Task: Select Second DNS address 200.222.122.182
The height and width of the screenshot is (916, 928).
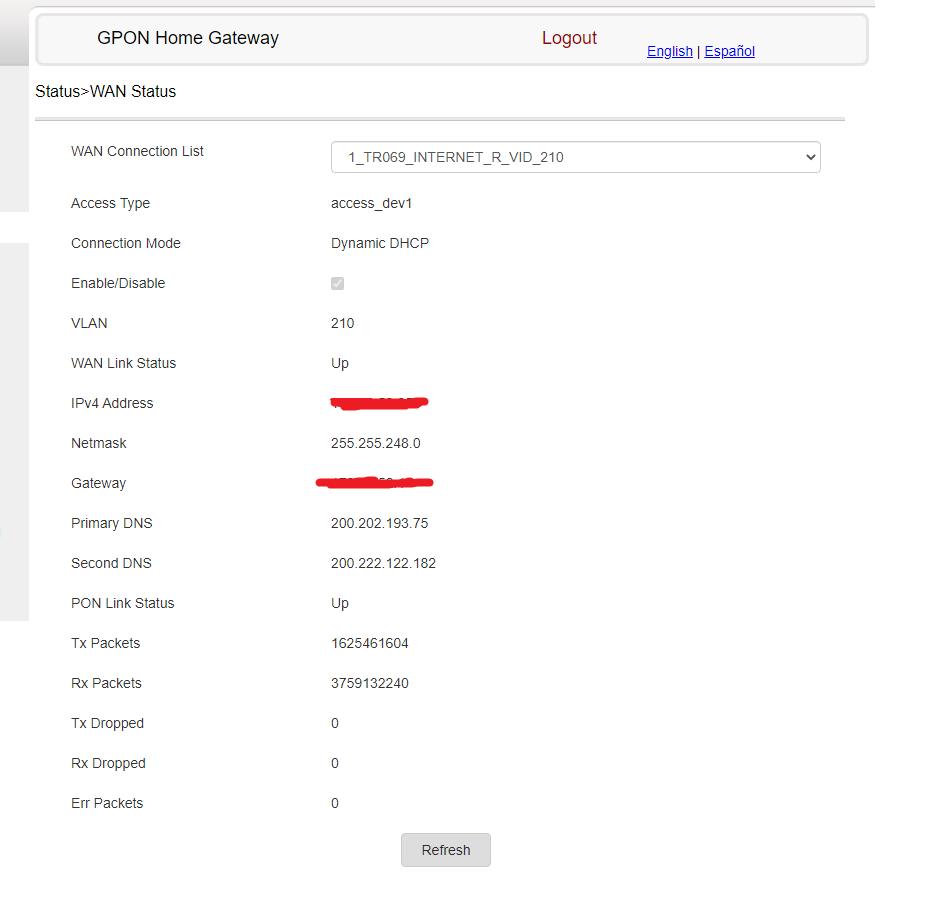Action: point(384,563)
